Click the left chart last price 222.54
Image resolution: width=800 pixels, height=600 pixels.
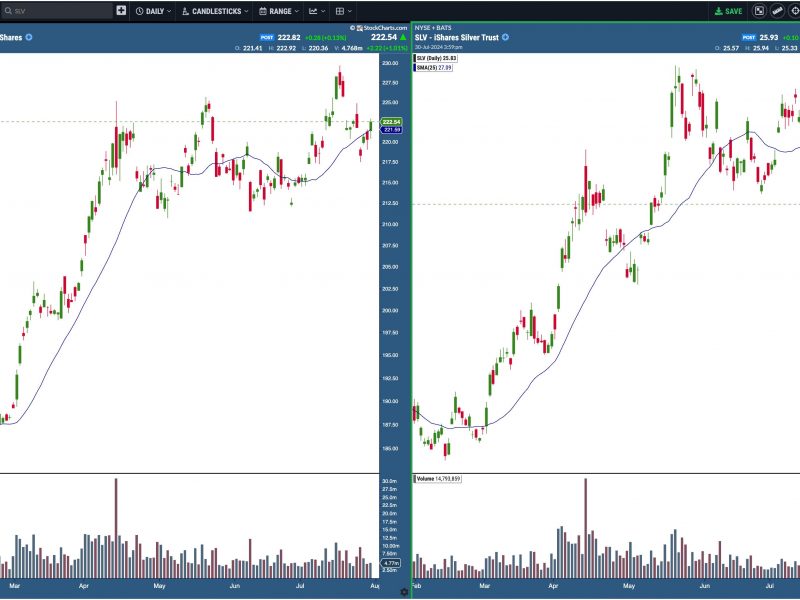384,37
